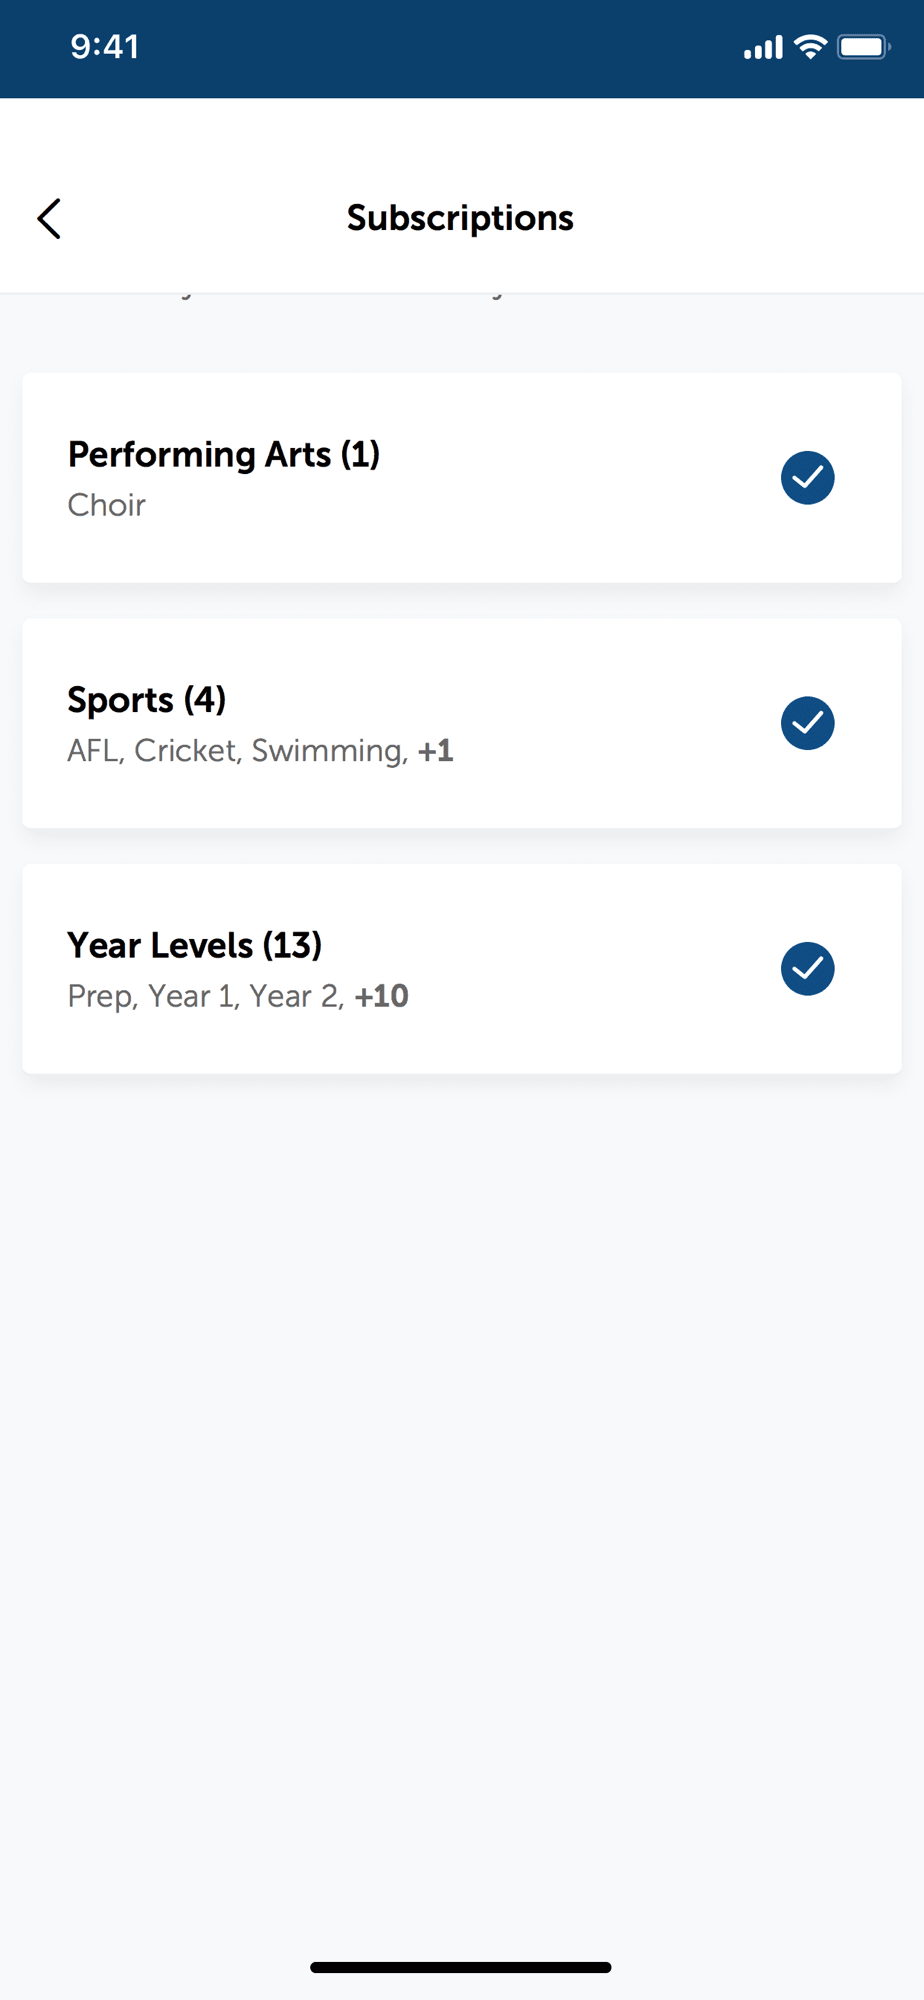This screenshot has width=924, height=2000.
Task: Tap the +1 more sports indicator
Action: pyautogui.click(x=436, y=751)
